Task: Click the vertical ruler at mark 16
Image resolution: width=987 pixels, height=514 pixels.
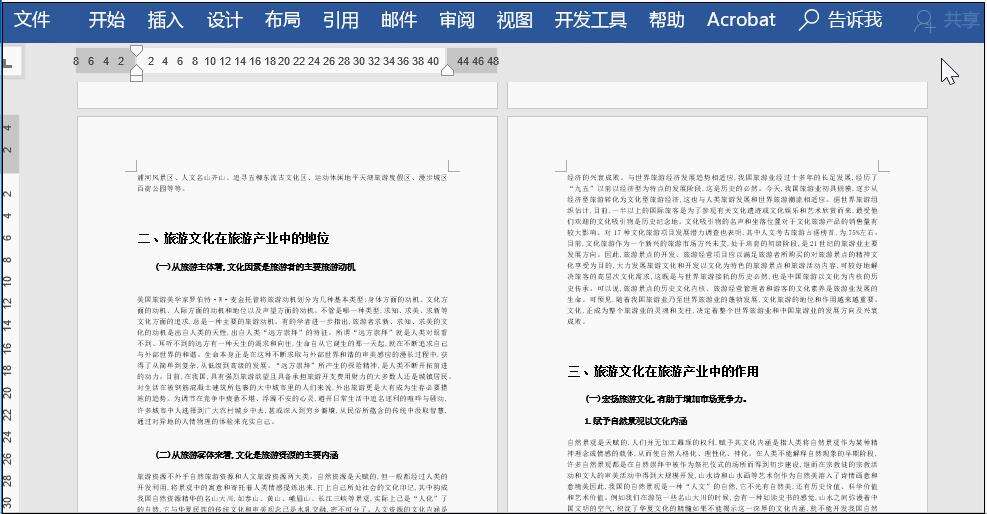Action: 8,347
